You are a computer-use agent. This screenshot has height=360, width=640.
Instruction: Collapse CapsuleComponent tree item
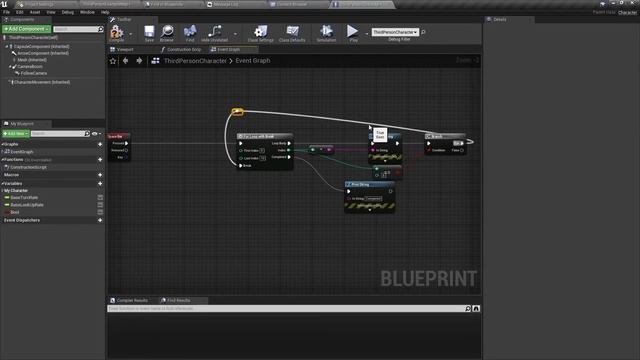click(7, 47)
